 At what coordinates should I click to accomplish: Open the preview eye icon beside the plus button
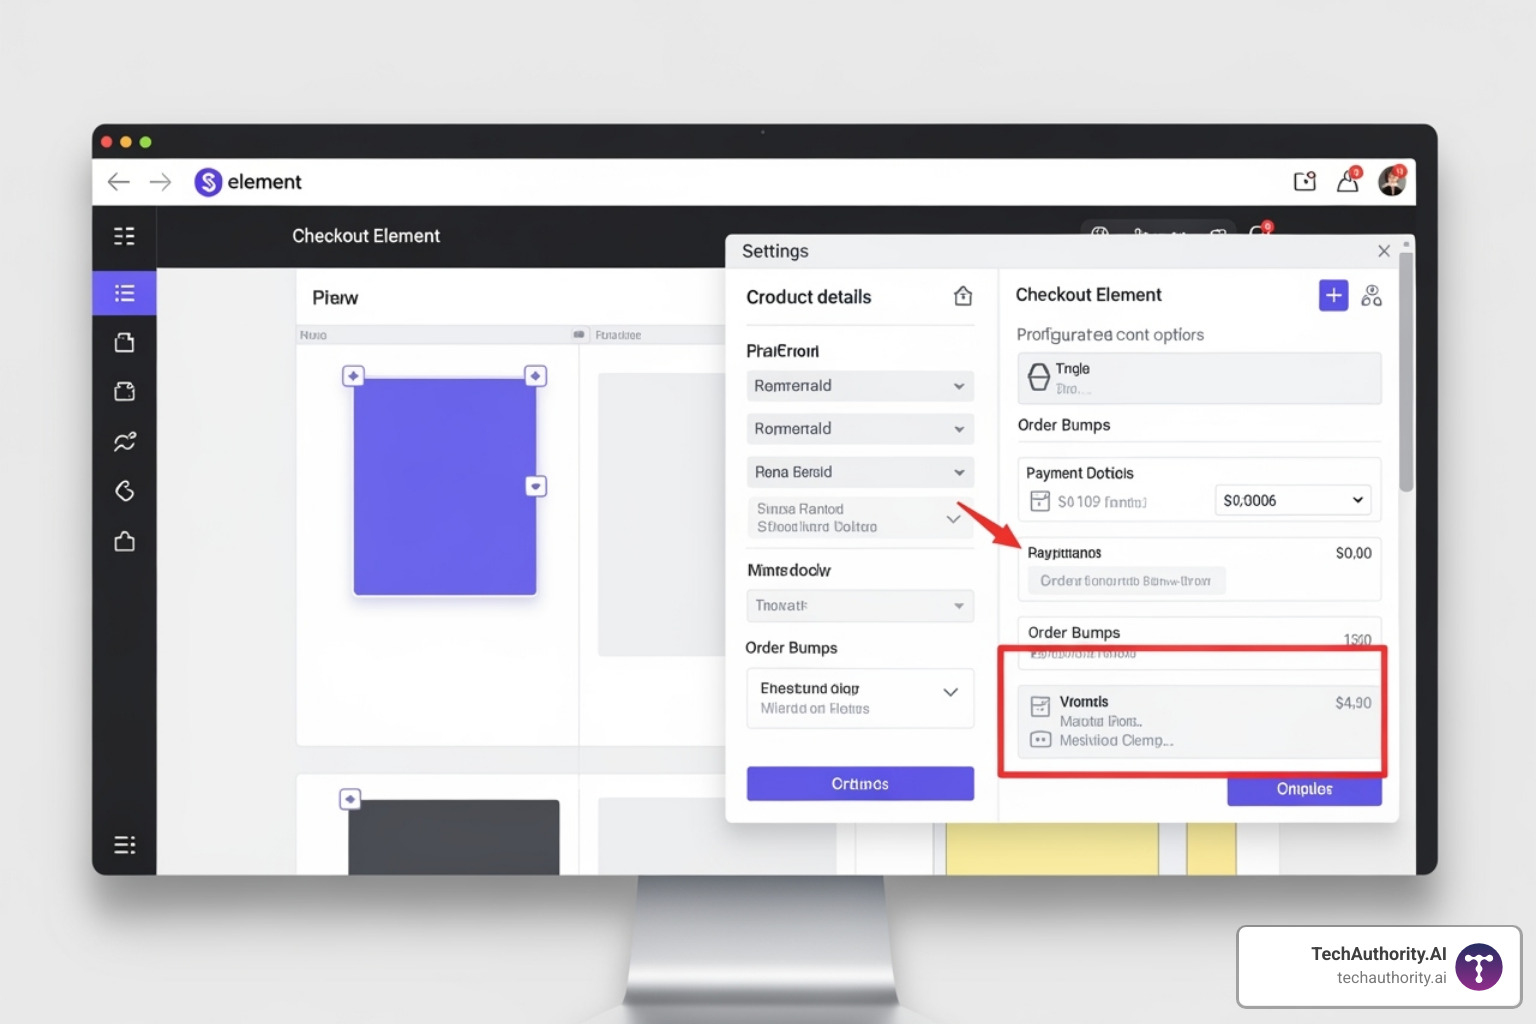[x=1371, y=295]
